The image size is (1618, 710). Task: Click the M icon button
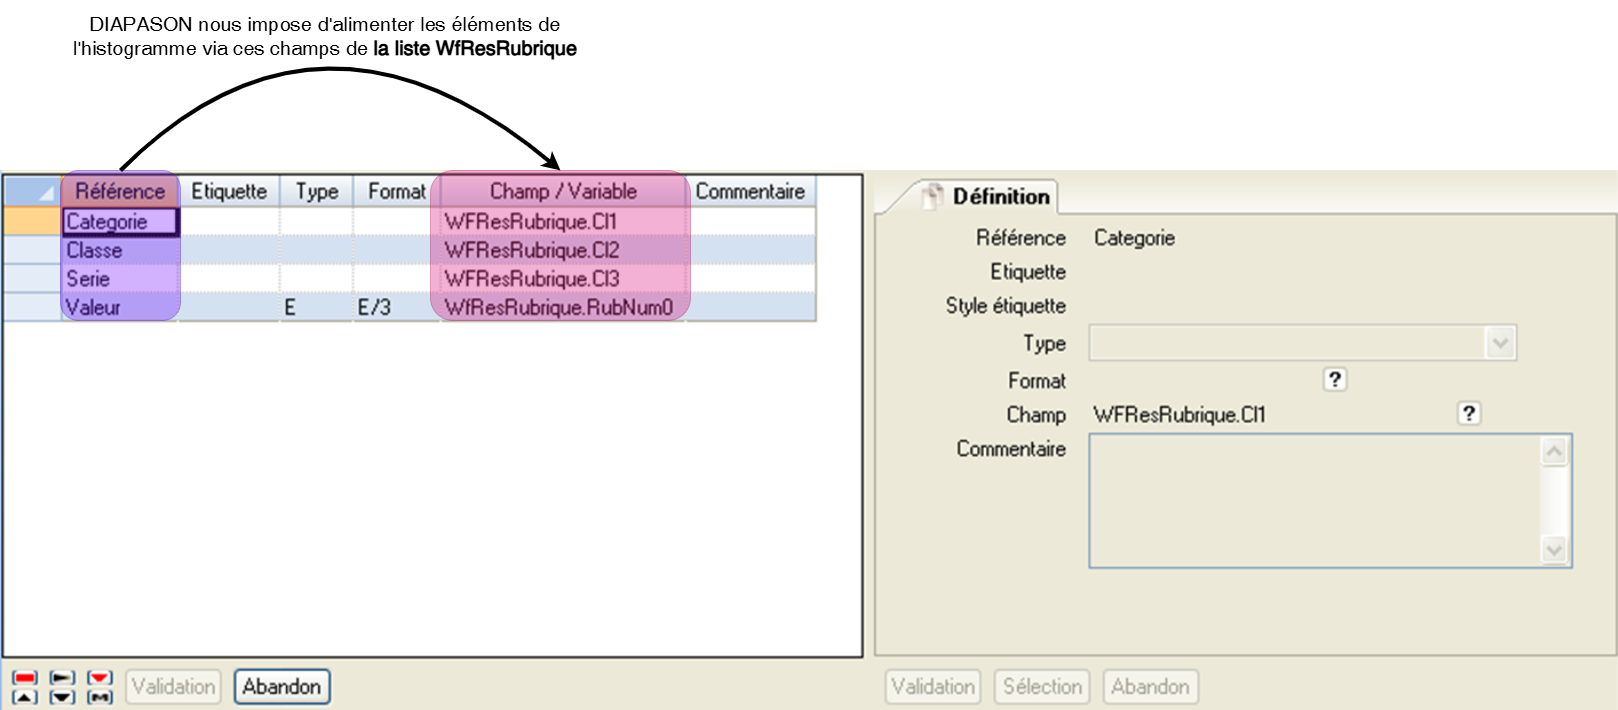point(99,697)
